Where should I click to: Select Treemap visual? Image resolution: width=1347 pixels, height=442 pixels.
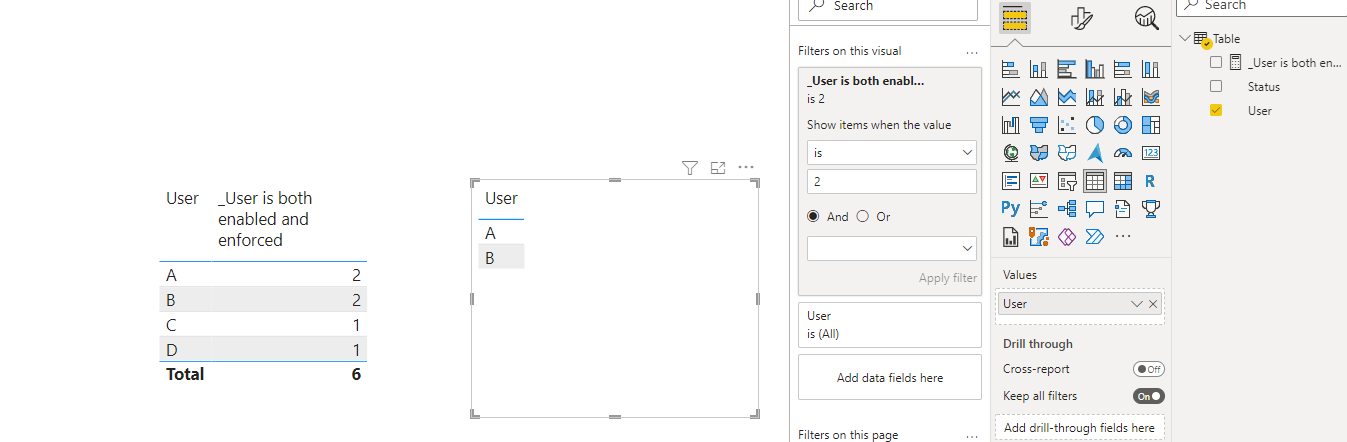1151,125
